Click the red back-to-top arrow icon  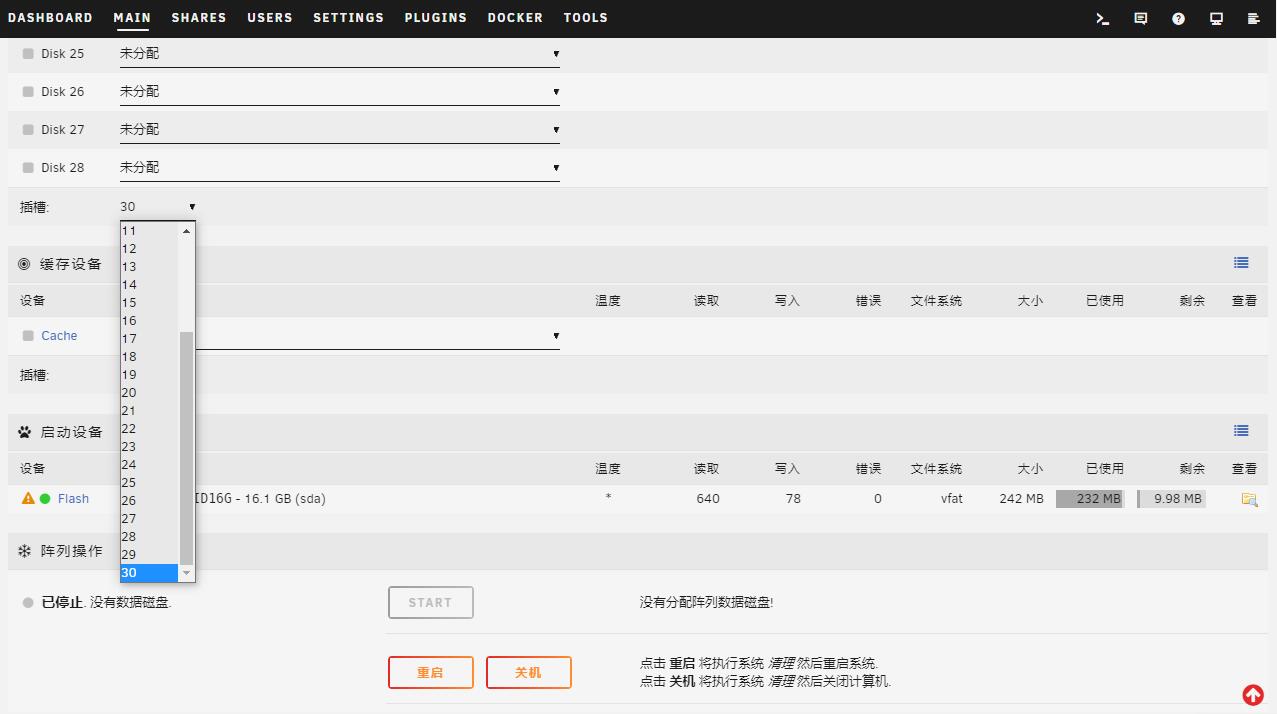pyautogui.click(x=1253, y=694)
